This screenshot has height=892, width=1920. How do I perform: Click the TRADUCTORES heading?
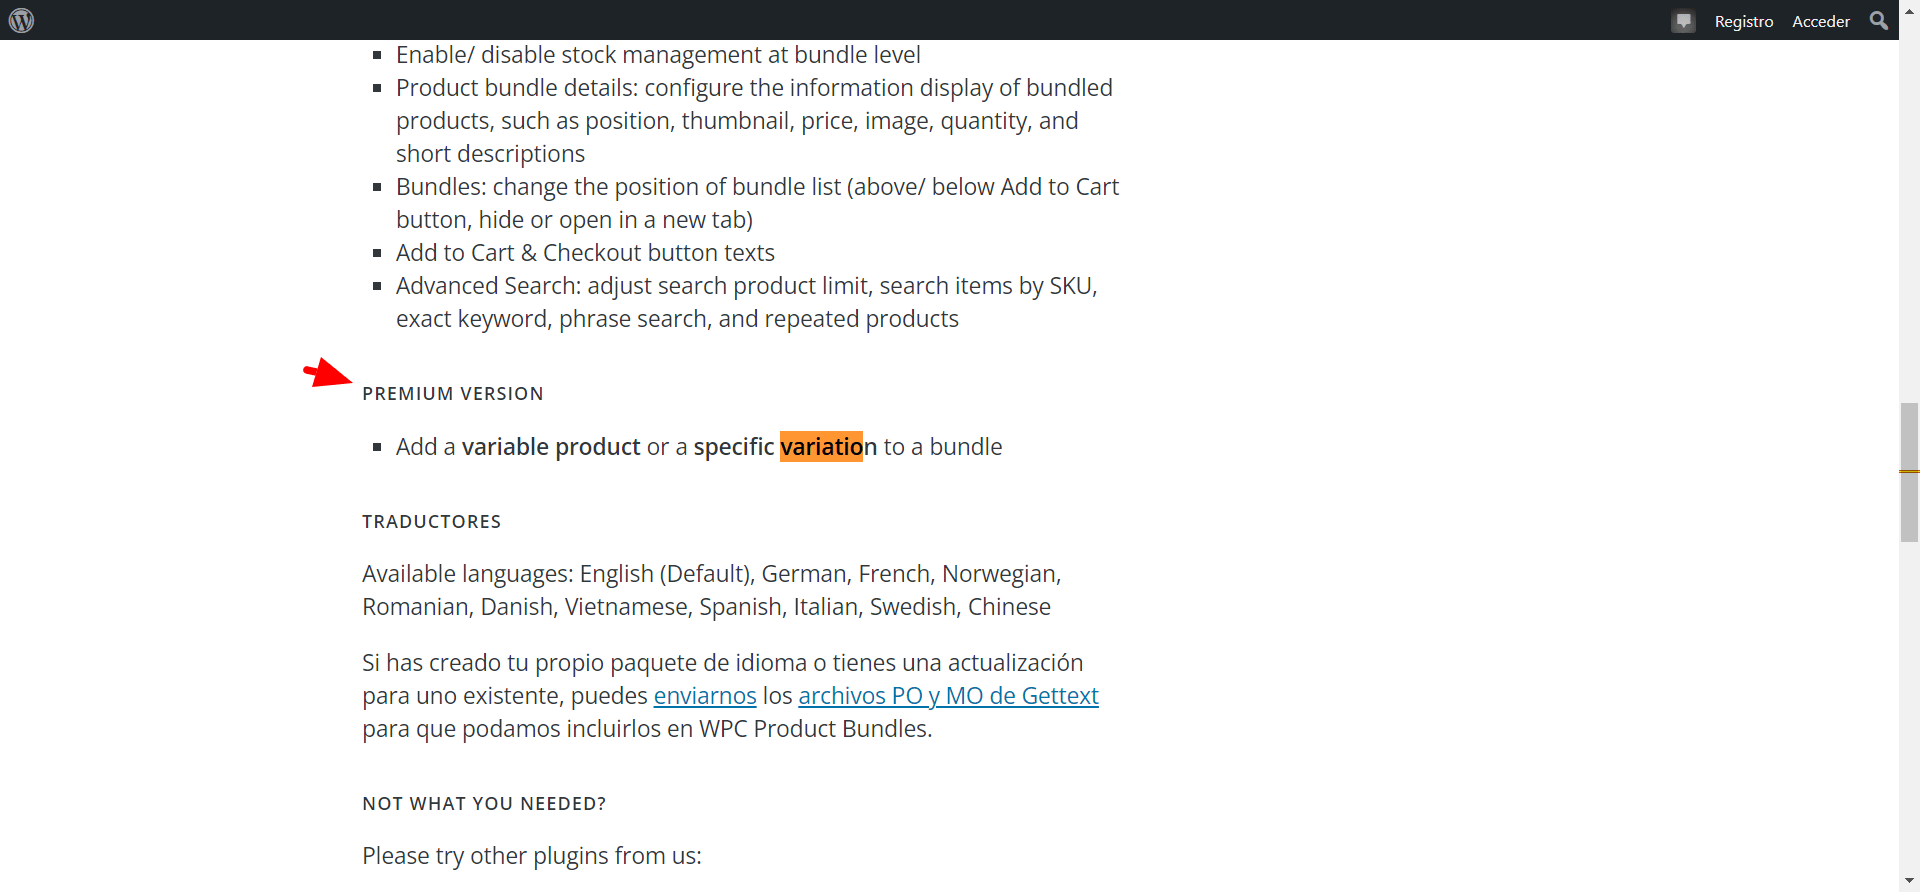(x=432, y=522)
